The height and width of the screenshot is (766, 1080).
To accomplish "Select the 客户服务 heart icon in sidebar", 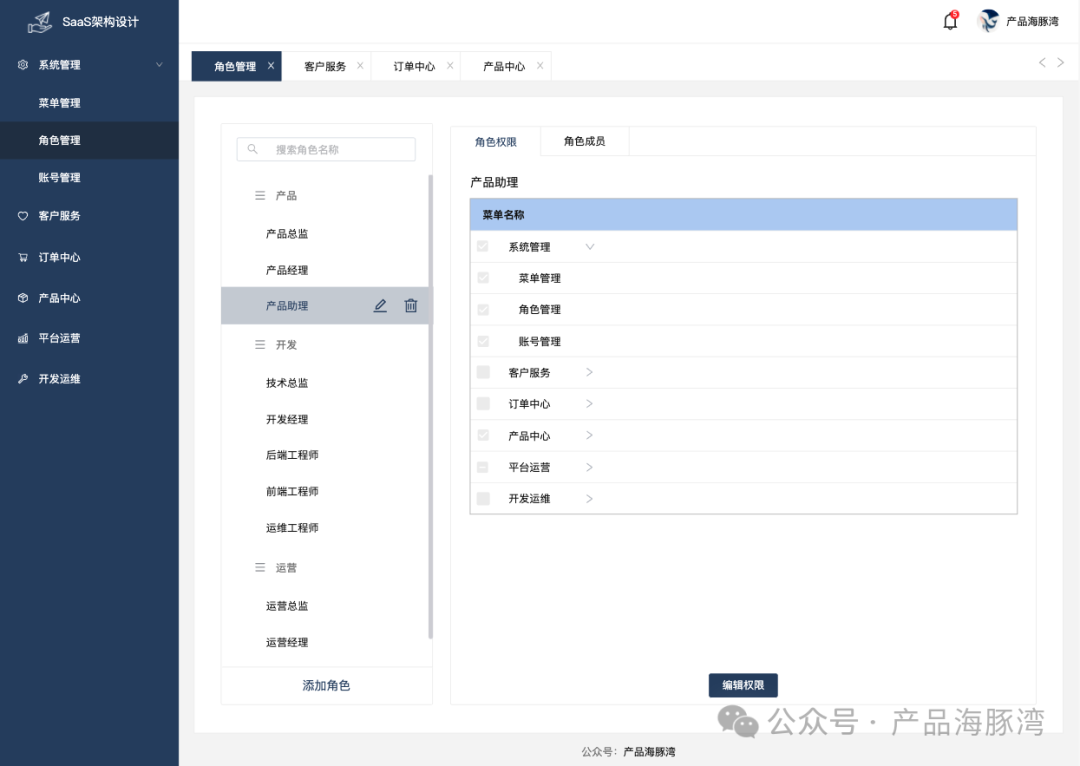I will pyautogui.click(x=22, y=215).
